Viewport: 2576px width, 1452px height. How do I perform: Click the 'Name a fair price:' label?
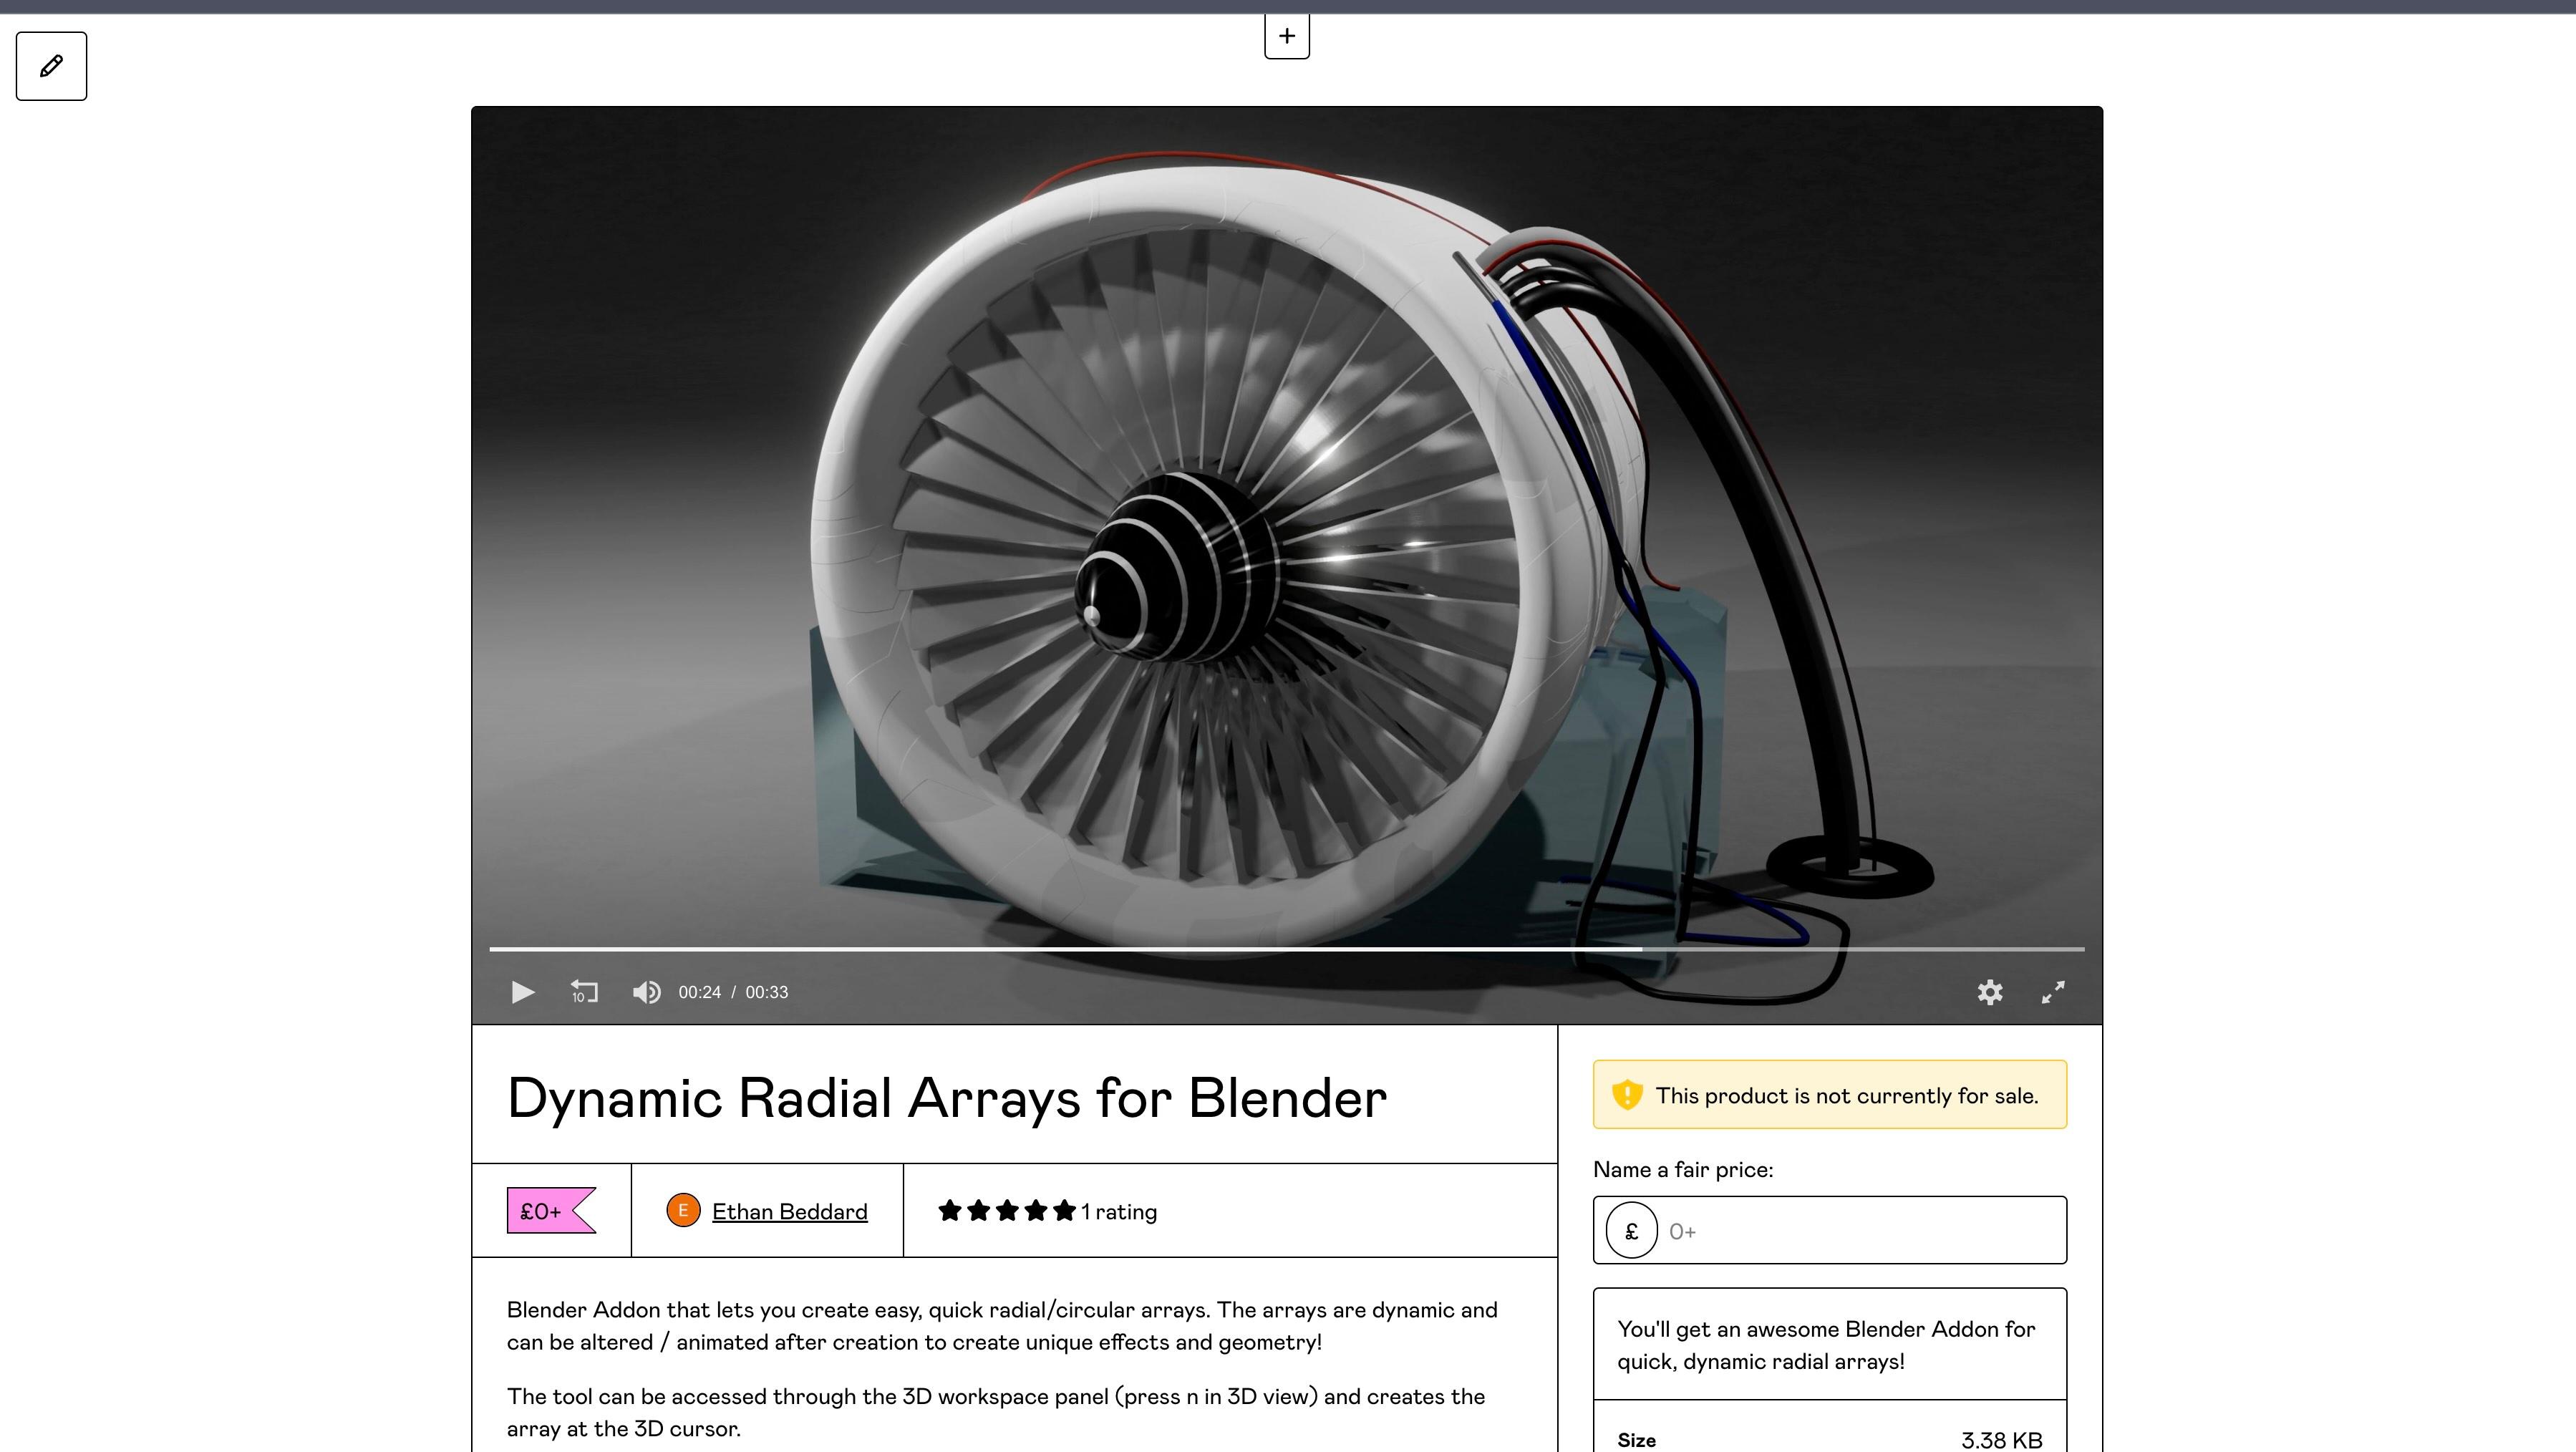1683,1169
